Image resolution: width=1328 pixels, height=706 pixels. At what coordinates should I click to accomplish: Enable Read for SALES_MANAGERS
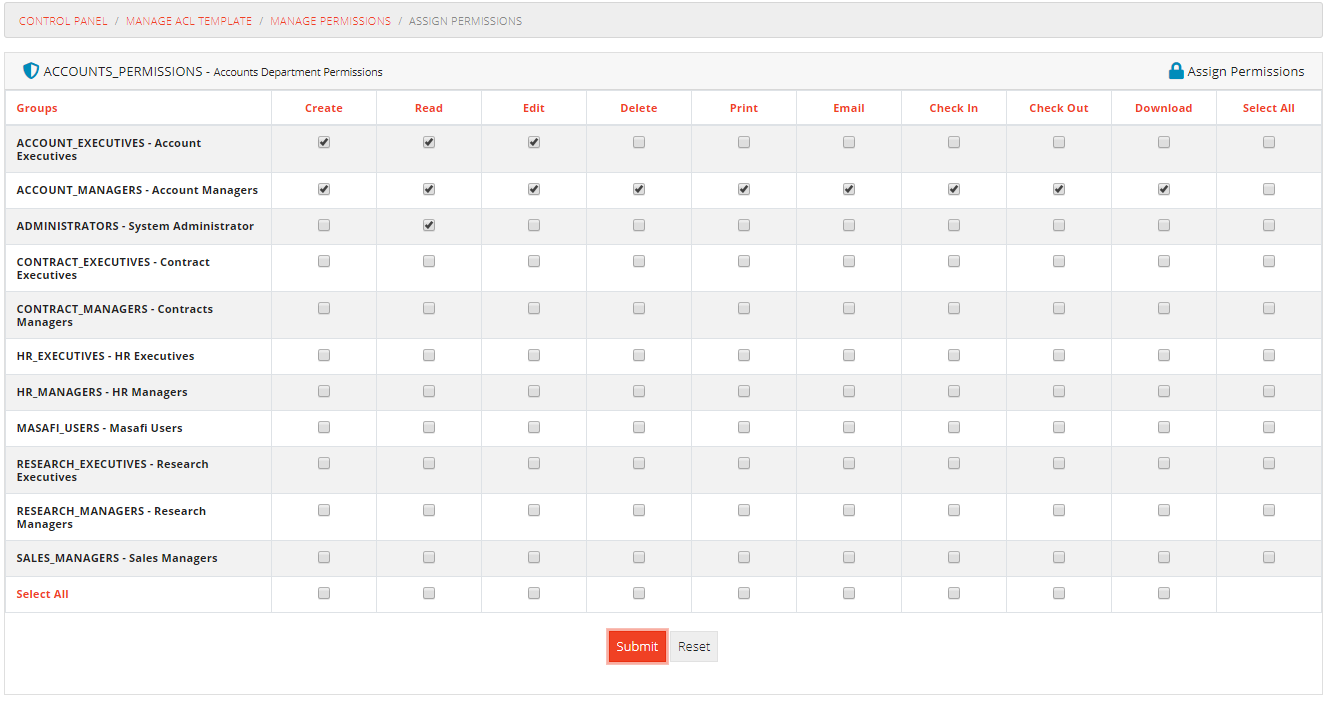pyautogui.click(x=429, y=557)
